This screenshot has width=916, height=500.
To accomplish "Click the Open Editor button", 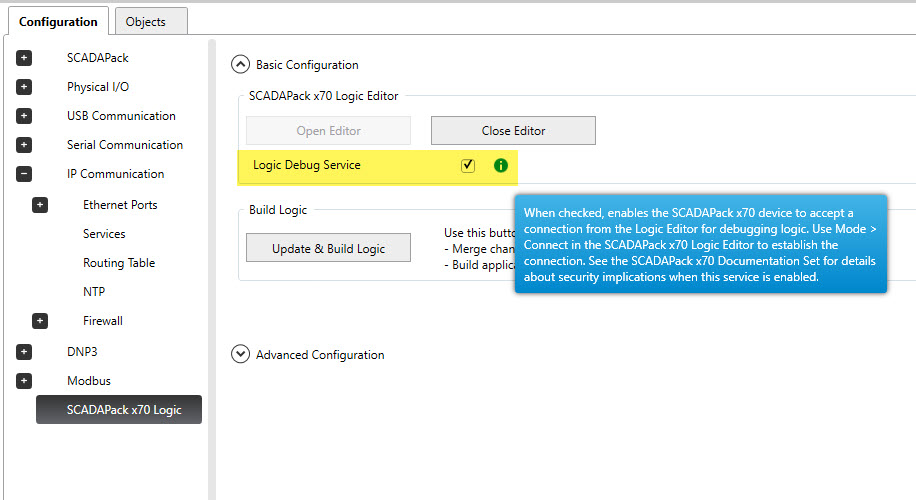I will (328, 130).
